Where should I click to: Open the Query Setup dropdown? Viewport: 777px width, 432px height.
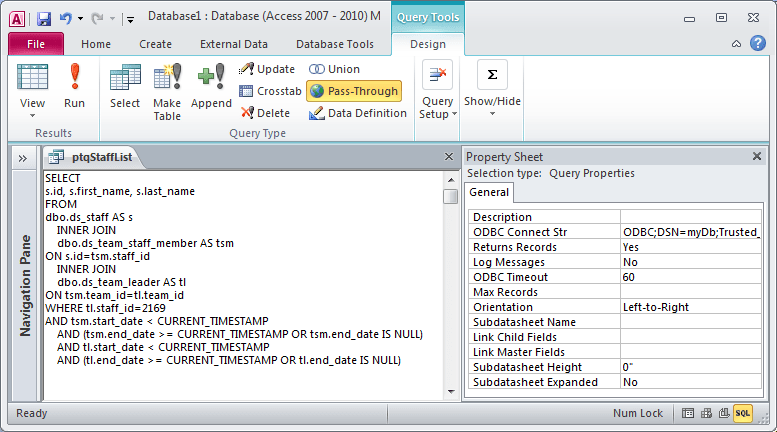coord(438,90)
